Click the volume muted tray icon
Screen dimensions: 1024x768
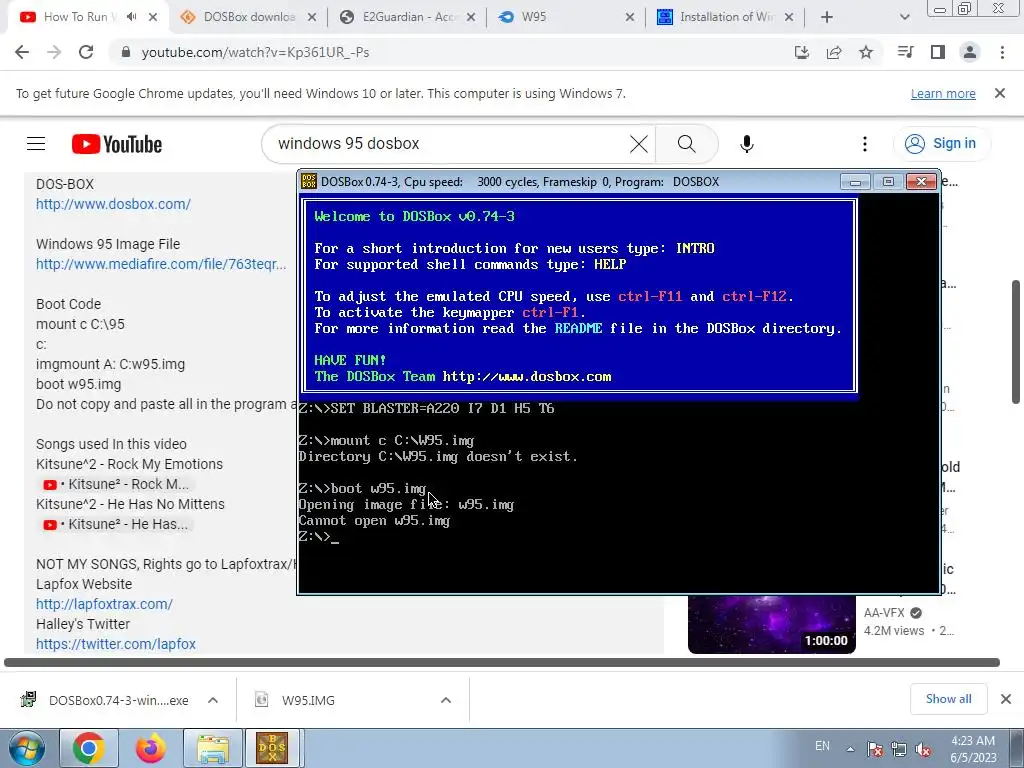click(923, 750)
